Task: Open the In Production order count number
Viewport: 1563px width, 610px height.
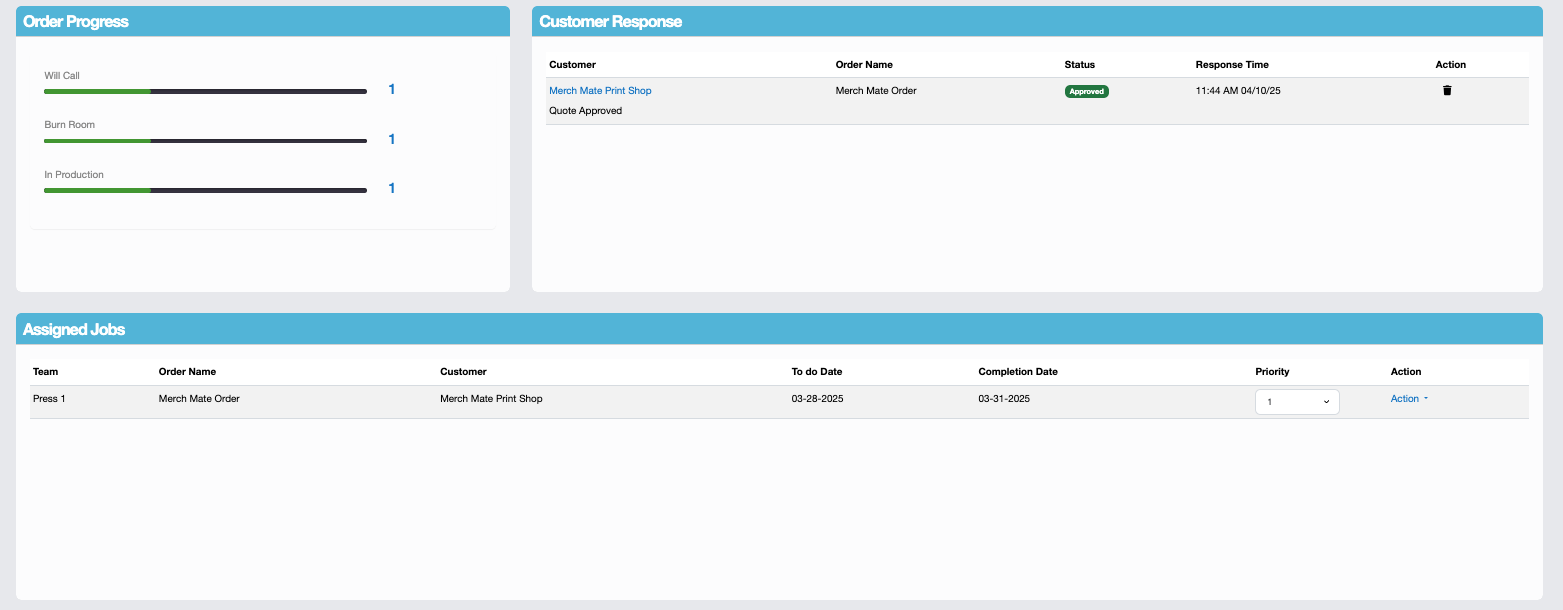Action: (392, 189)
